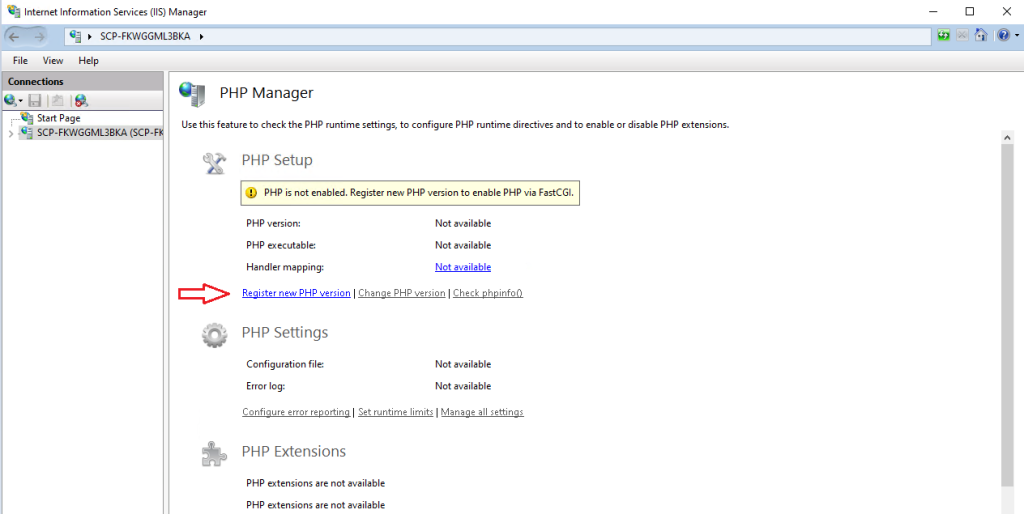1024x514 pixels.
Task: Open the View menu
Action: (53, 61)
